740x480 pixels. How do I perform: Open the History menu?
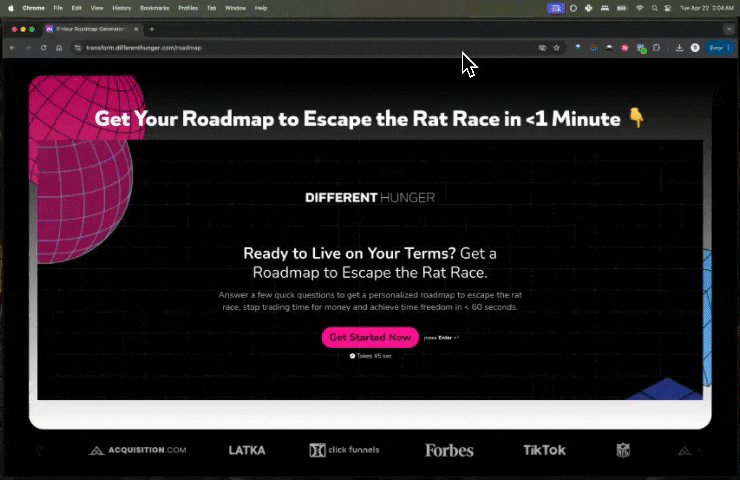[121, 8]
